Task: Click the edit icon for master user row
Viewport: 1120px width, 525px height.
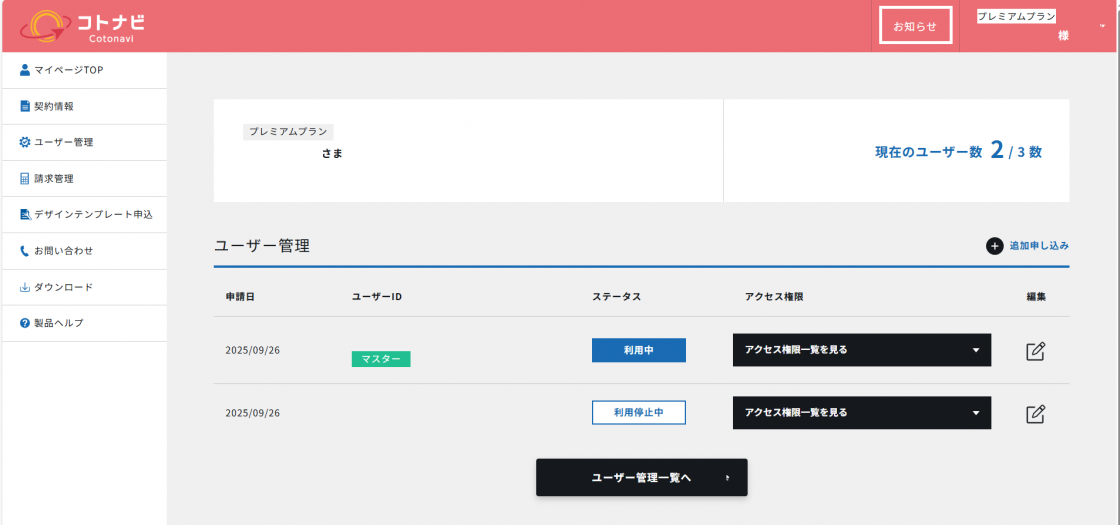Action: coord(1036,351)
